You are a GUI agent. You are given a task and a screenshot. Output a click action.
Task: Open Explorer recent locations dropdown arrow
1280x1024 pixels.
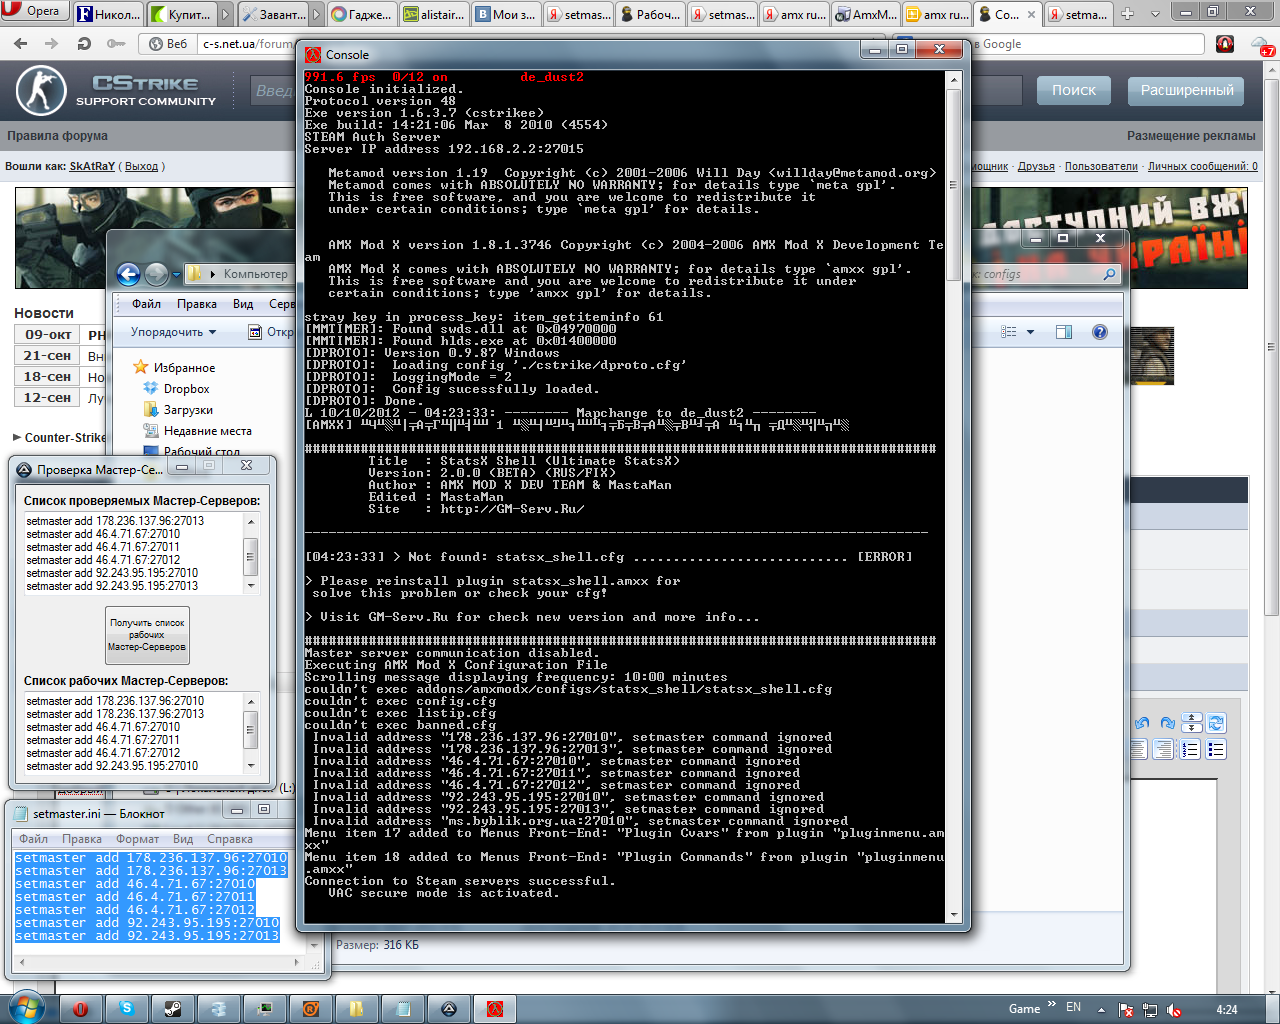[177, 274]
